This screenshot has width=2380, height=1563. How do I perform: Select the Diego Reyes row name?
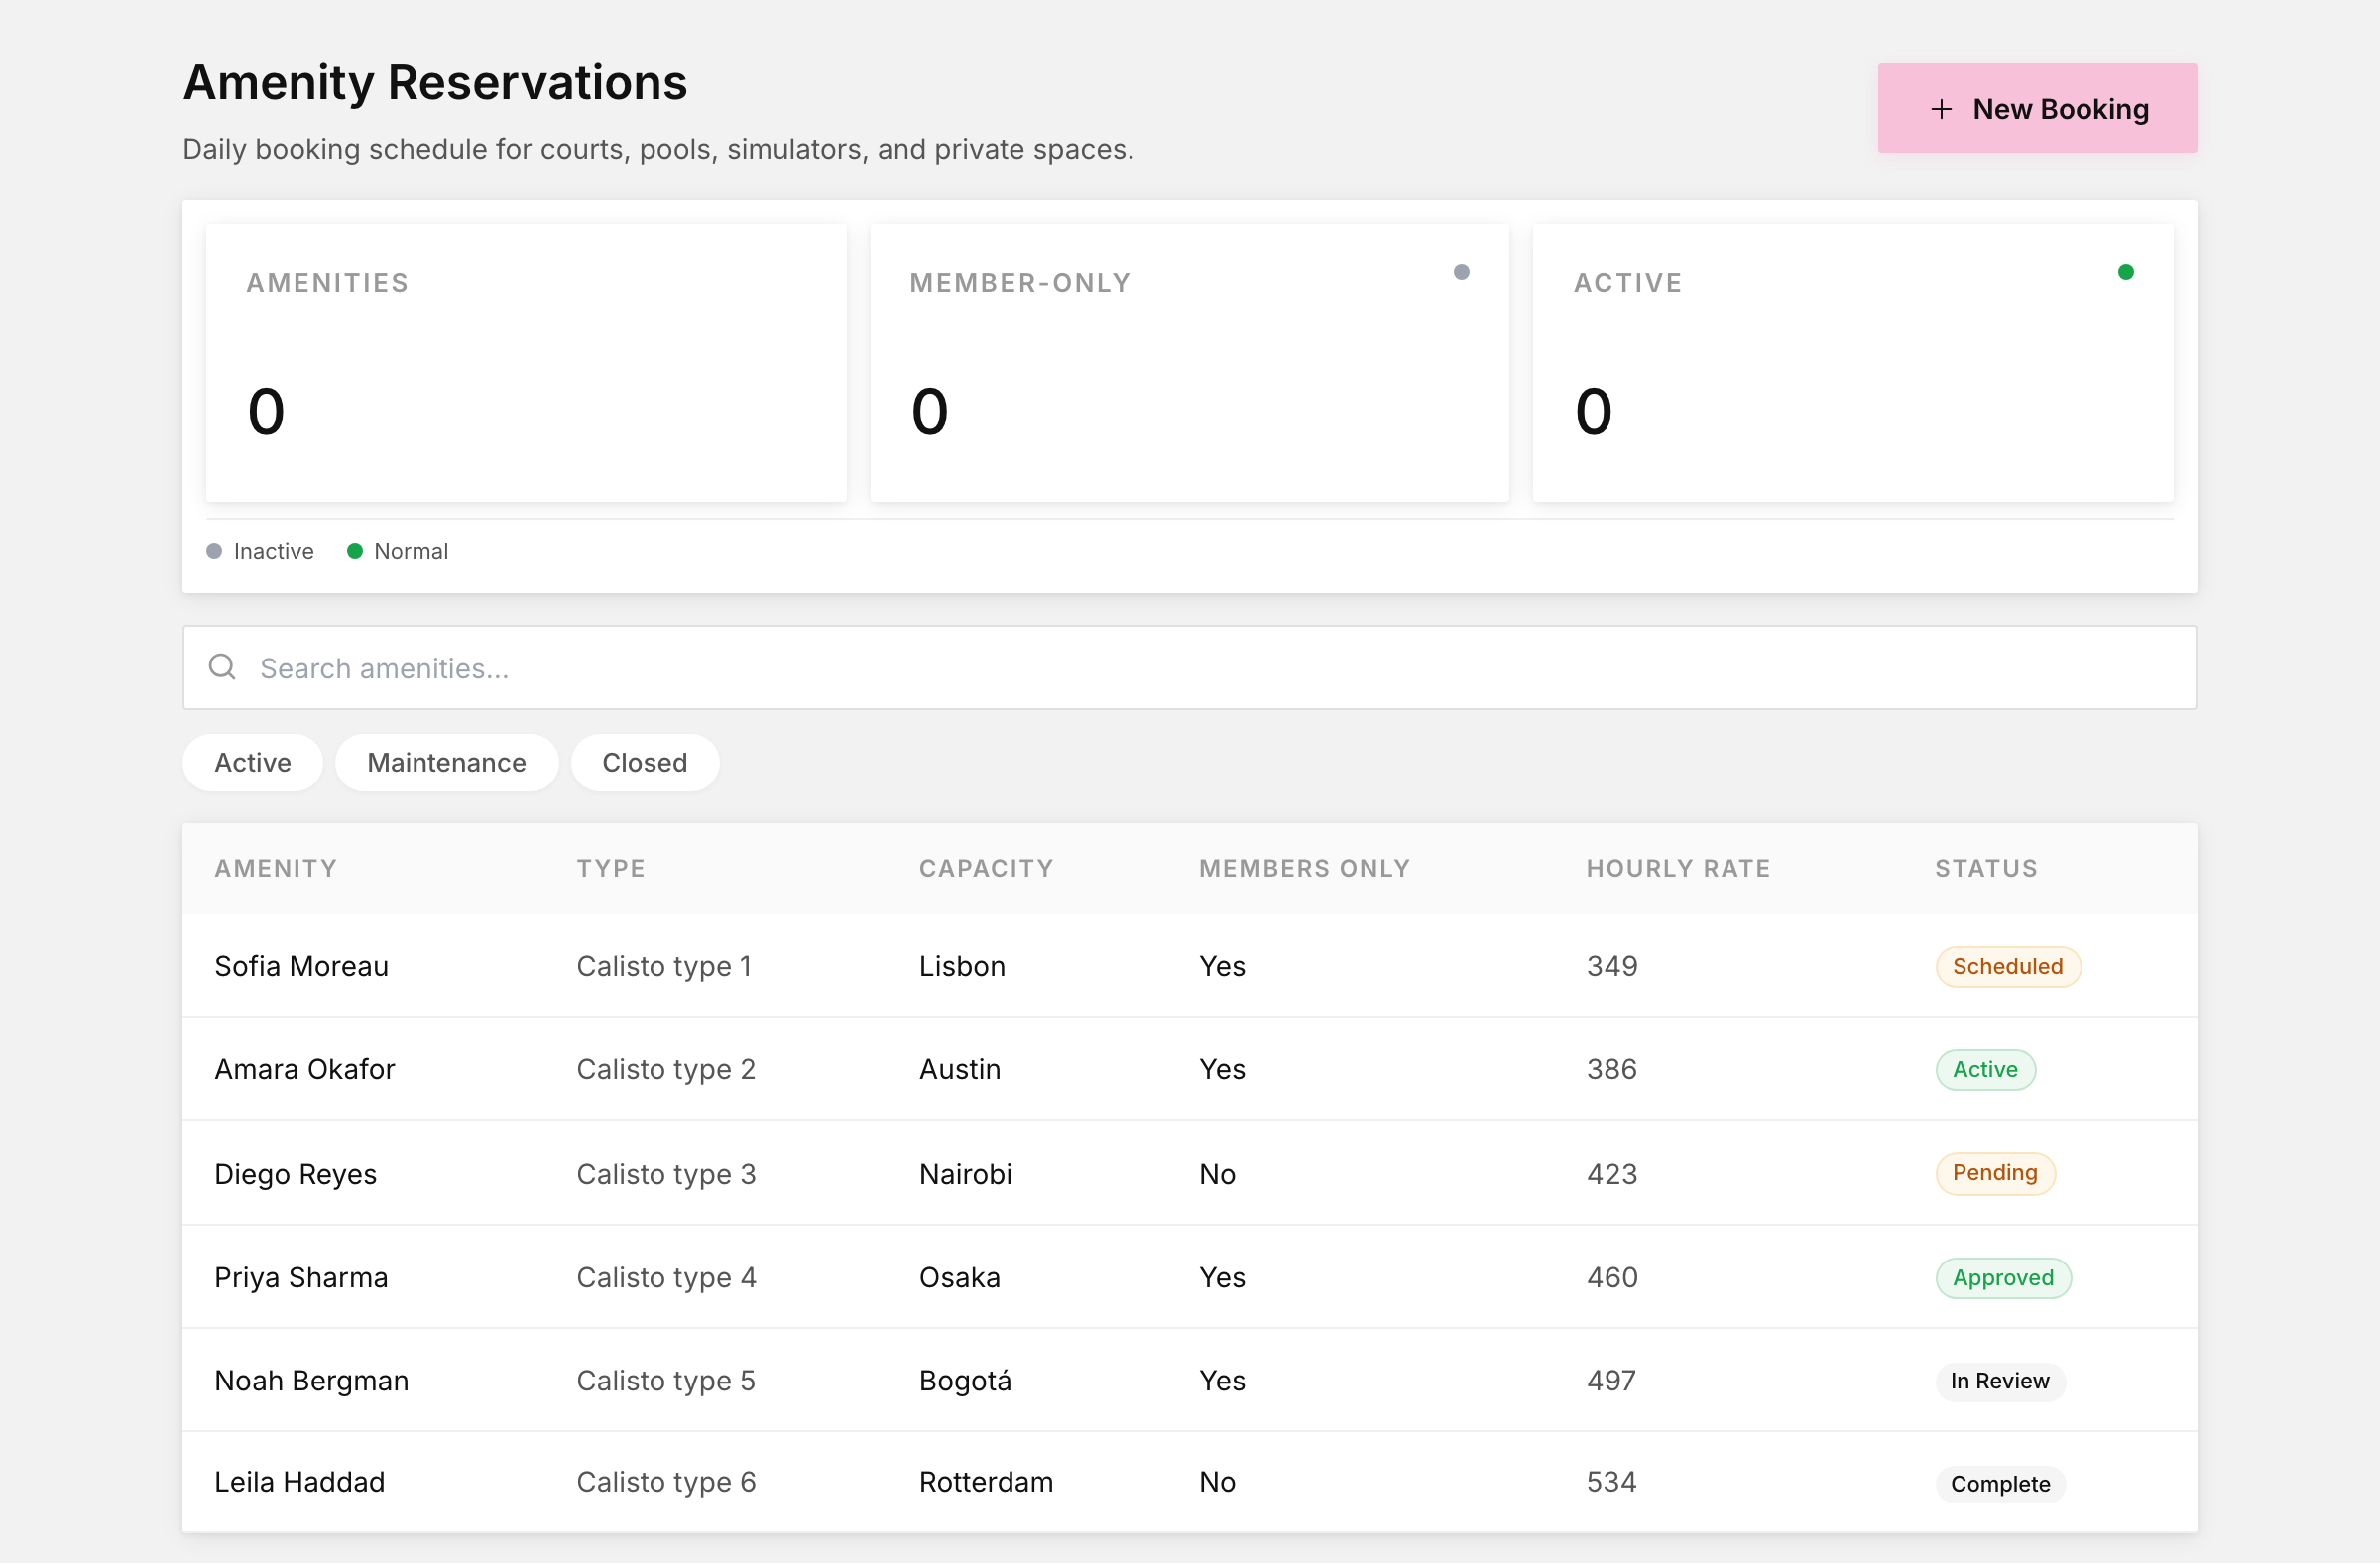tap(295, 1174)
